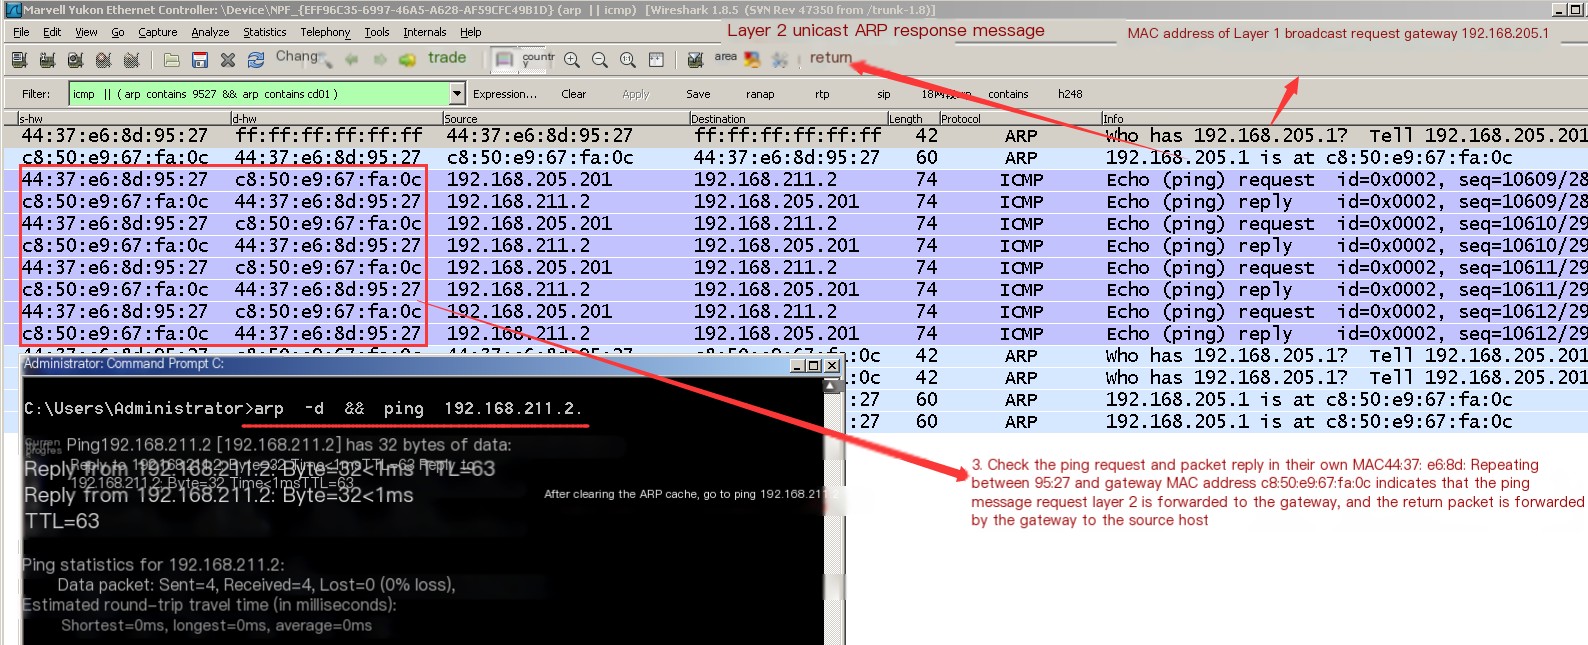Start a new live capture icon
Screen dimensions: 1588x645
(x=75, y=60)
